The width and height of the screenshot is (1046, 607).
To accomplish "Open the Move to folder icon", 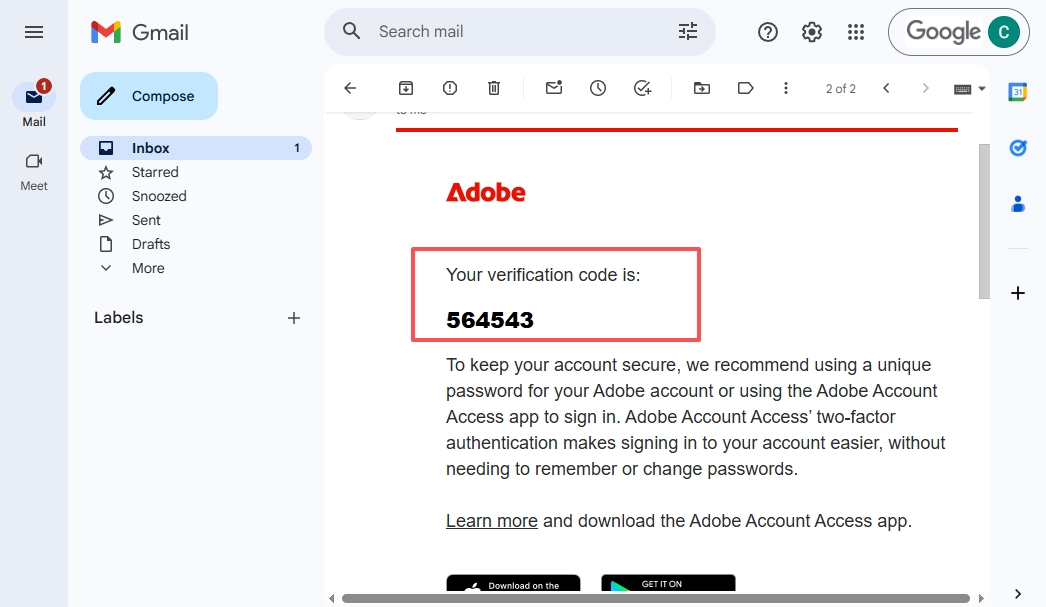I will point(702,88).
